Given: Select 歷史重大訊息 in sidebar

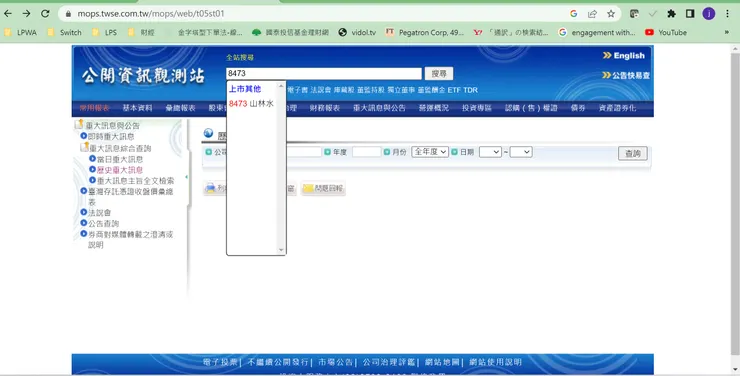Looking at the screenshot, I should 120,170.
